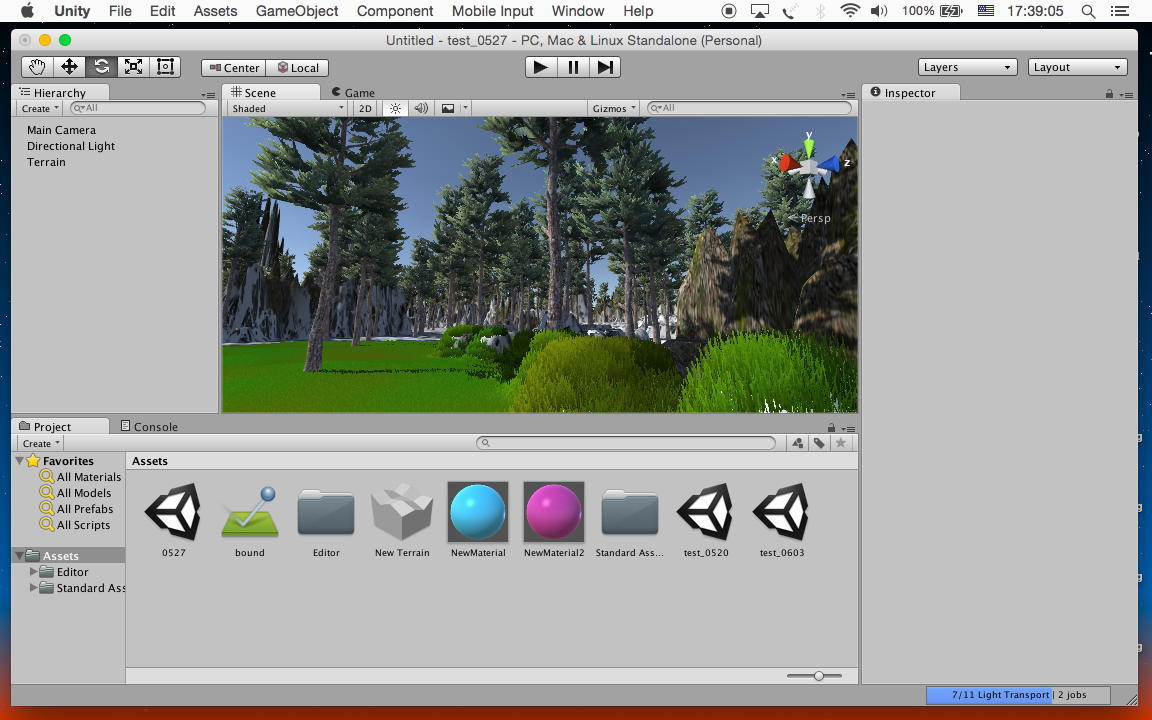Click the asset icon size slider
The image size is (1152, 720).
[x=819, y=676]
